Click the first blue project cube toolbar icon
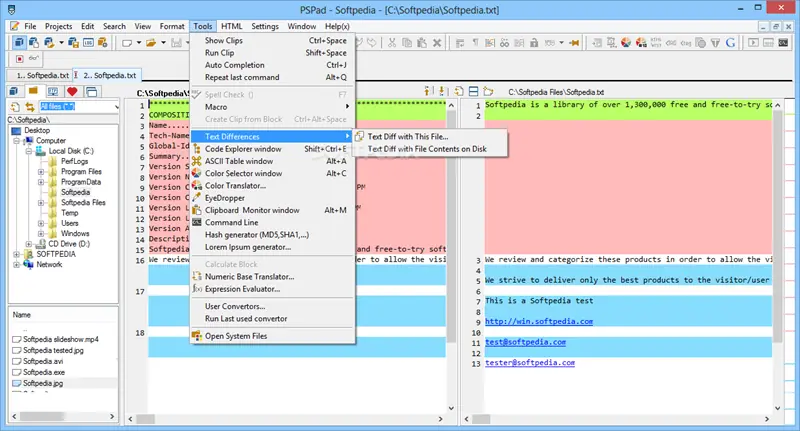The height and width of the screenshot is (431, 800). point(19,43)
